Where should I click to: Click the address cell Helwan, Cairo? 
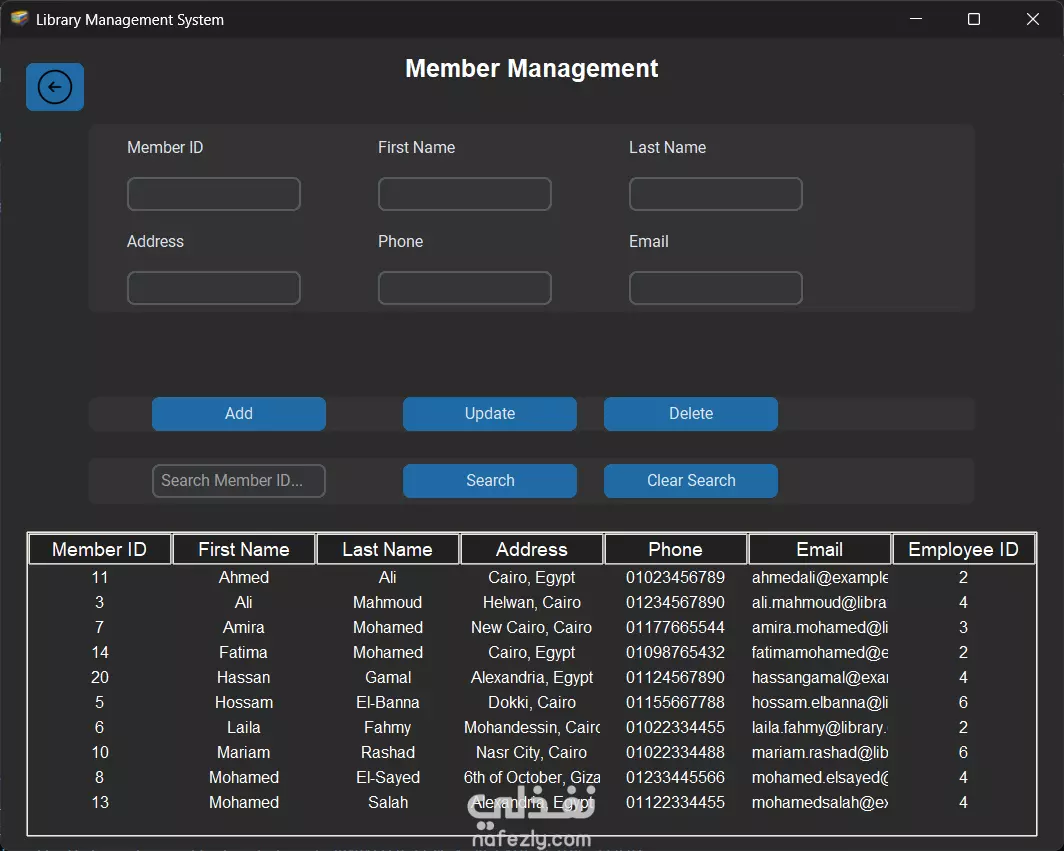pos(531,603)
